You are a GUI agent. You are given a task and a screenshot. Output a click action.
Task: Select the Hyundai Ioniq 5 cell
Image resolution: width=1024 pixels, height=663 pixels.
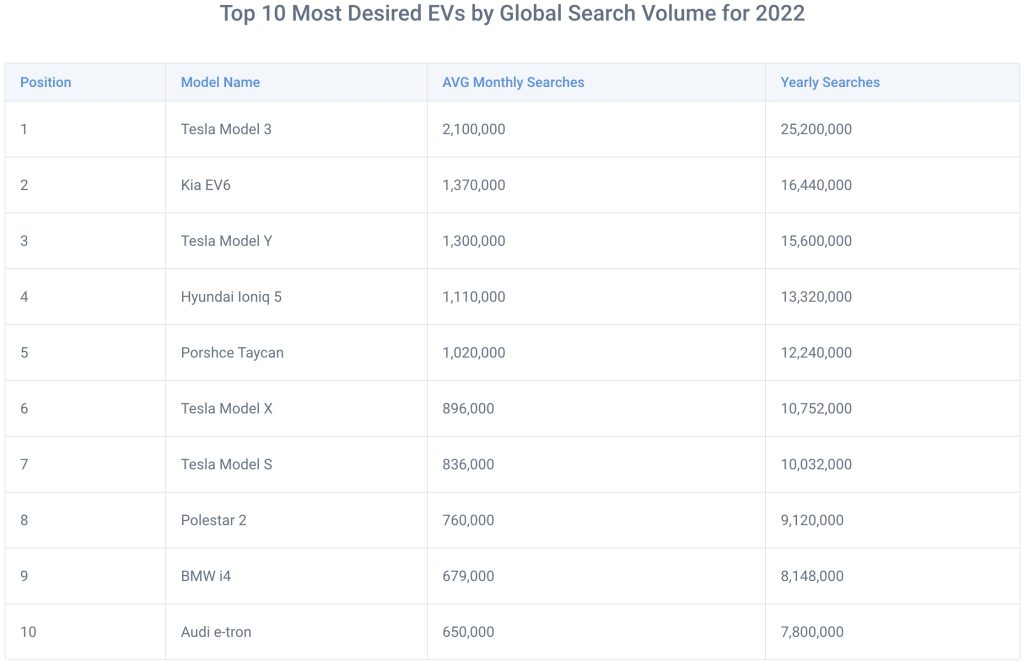click(231, 297)
